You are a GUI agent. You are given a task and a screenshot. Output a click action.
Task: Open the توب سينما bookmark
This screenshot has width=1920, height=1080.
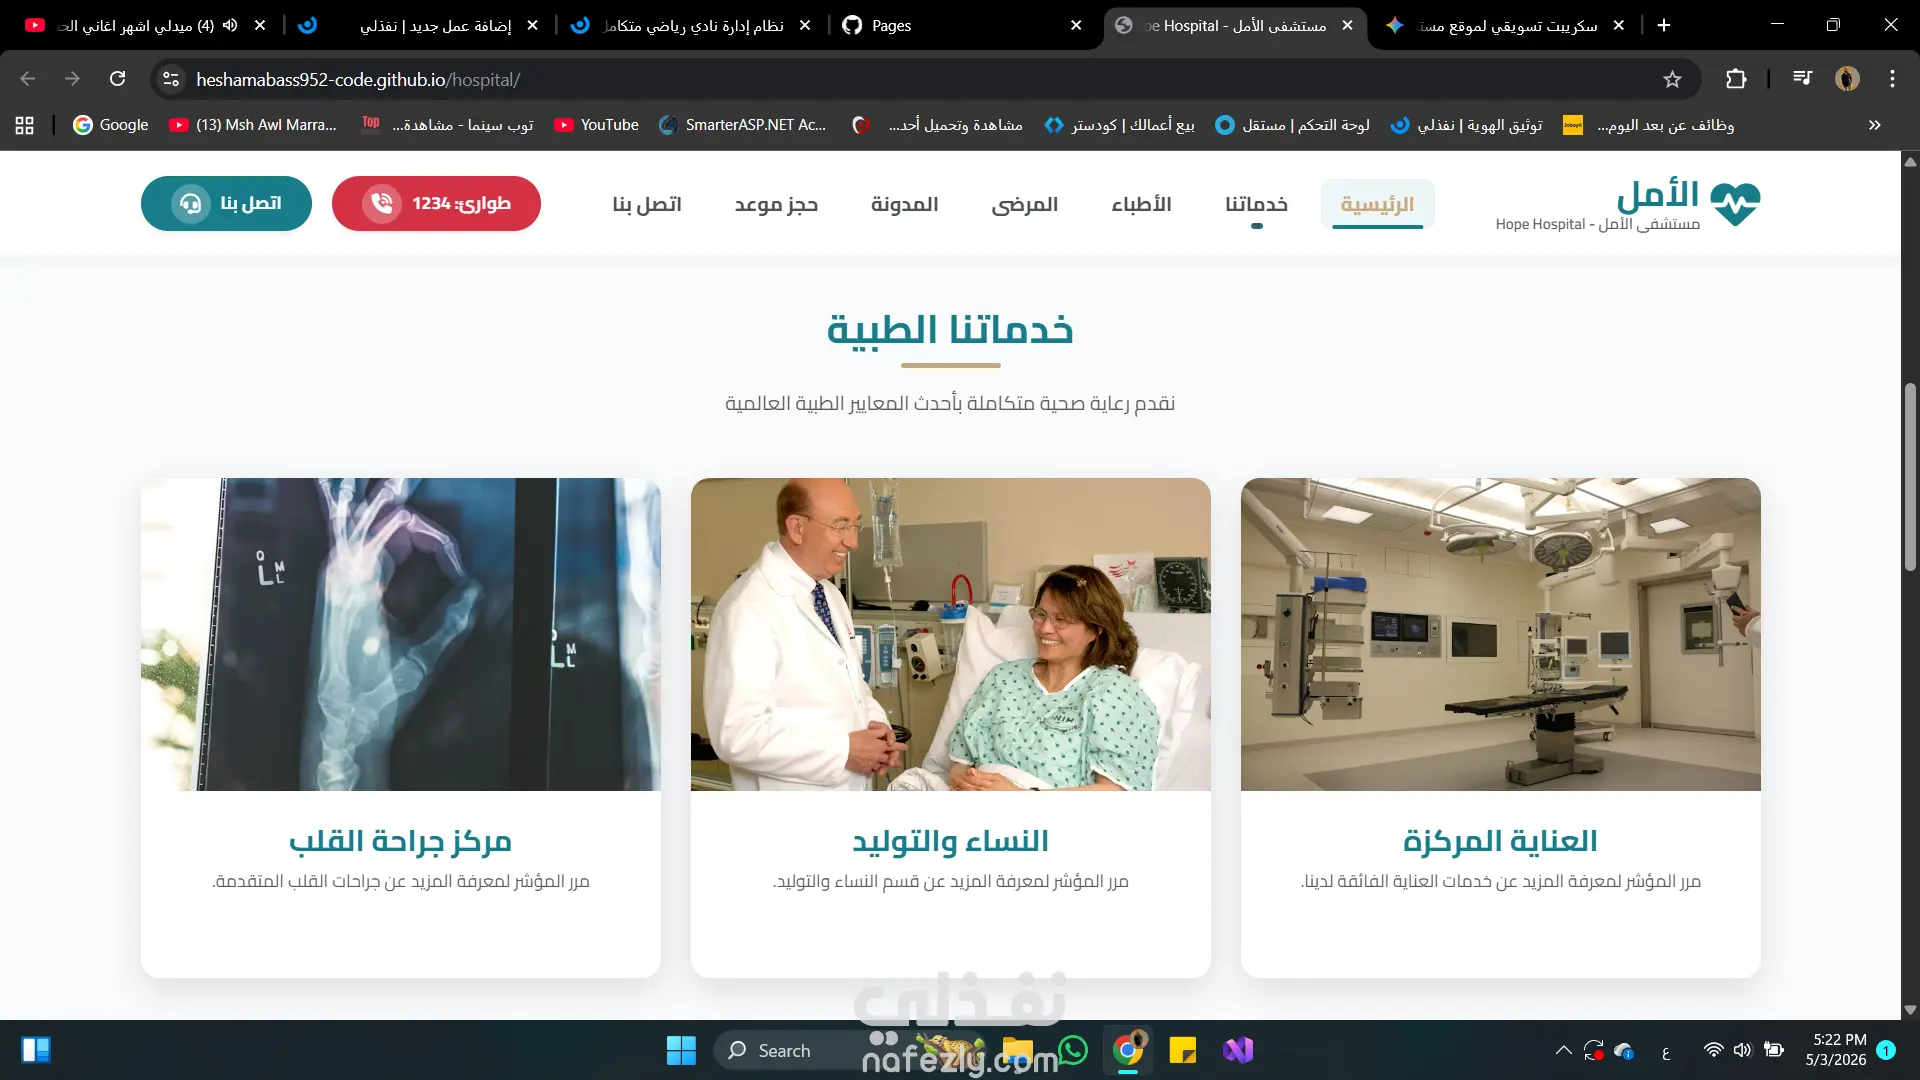click(x=448, y=125)
